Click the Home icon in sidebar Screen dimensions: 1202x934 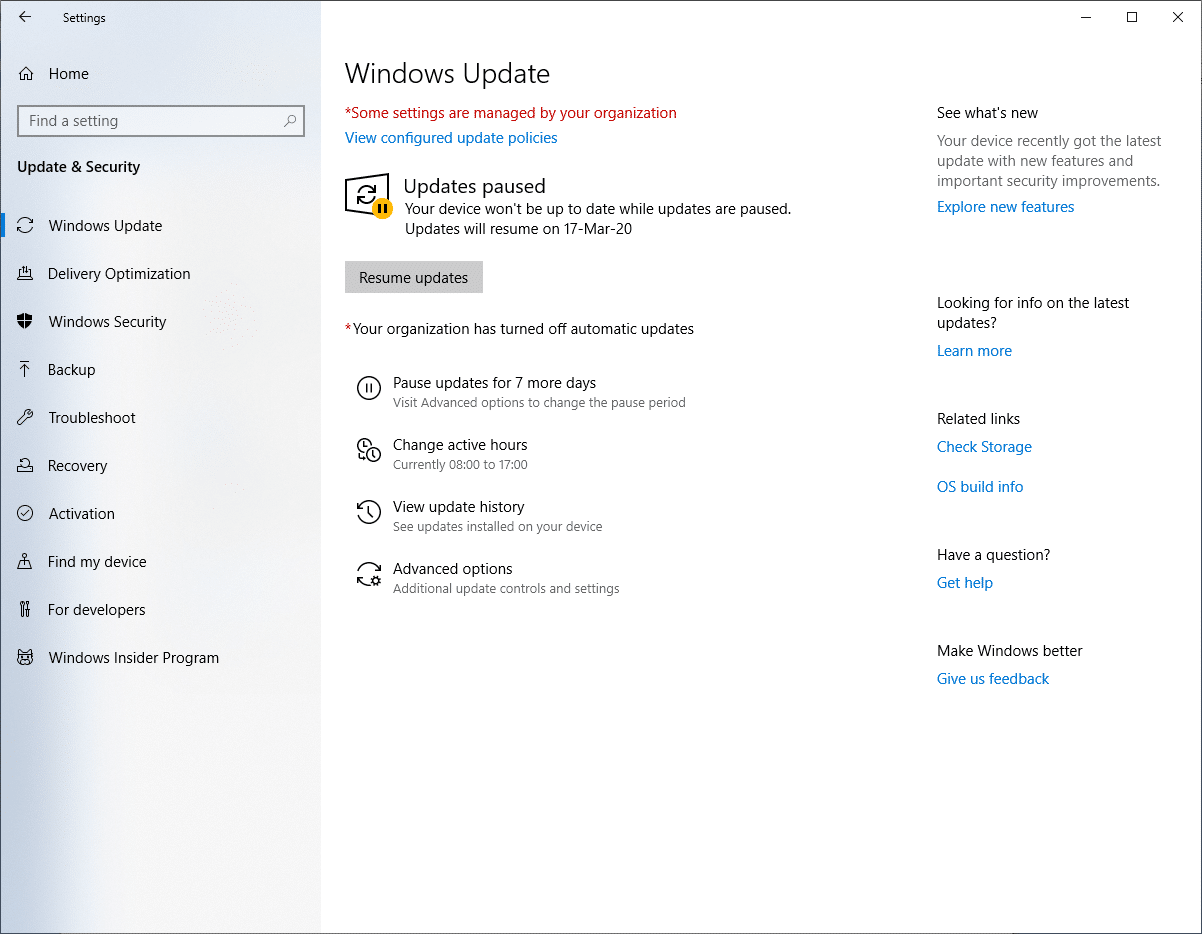(x=26, y=74)
